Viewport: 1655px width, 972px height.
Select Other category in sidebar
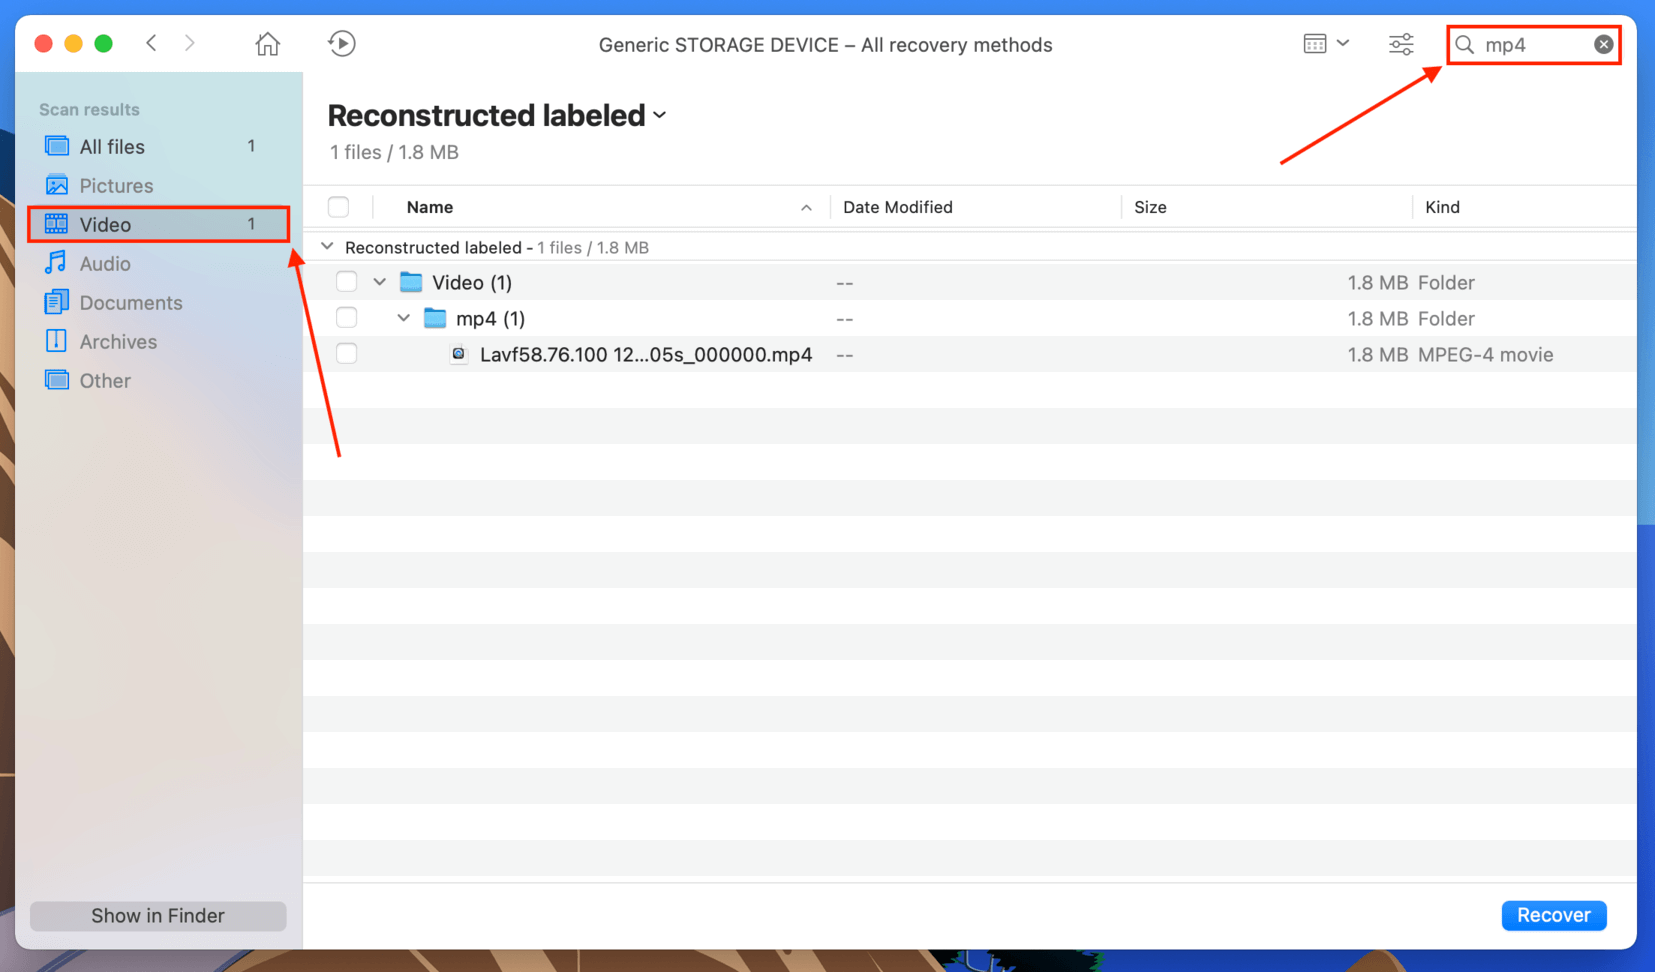pyautogui.click(x=158, y=381)
